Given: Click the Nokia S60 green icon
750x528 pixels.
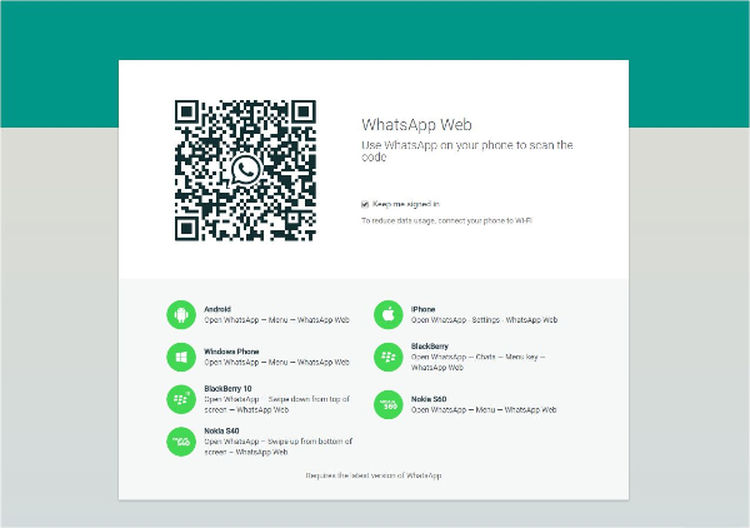Looking at the screenshot, I should coord(388,404).
